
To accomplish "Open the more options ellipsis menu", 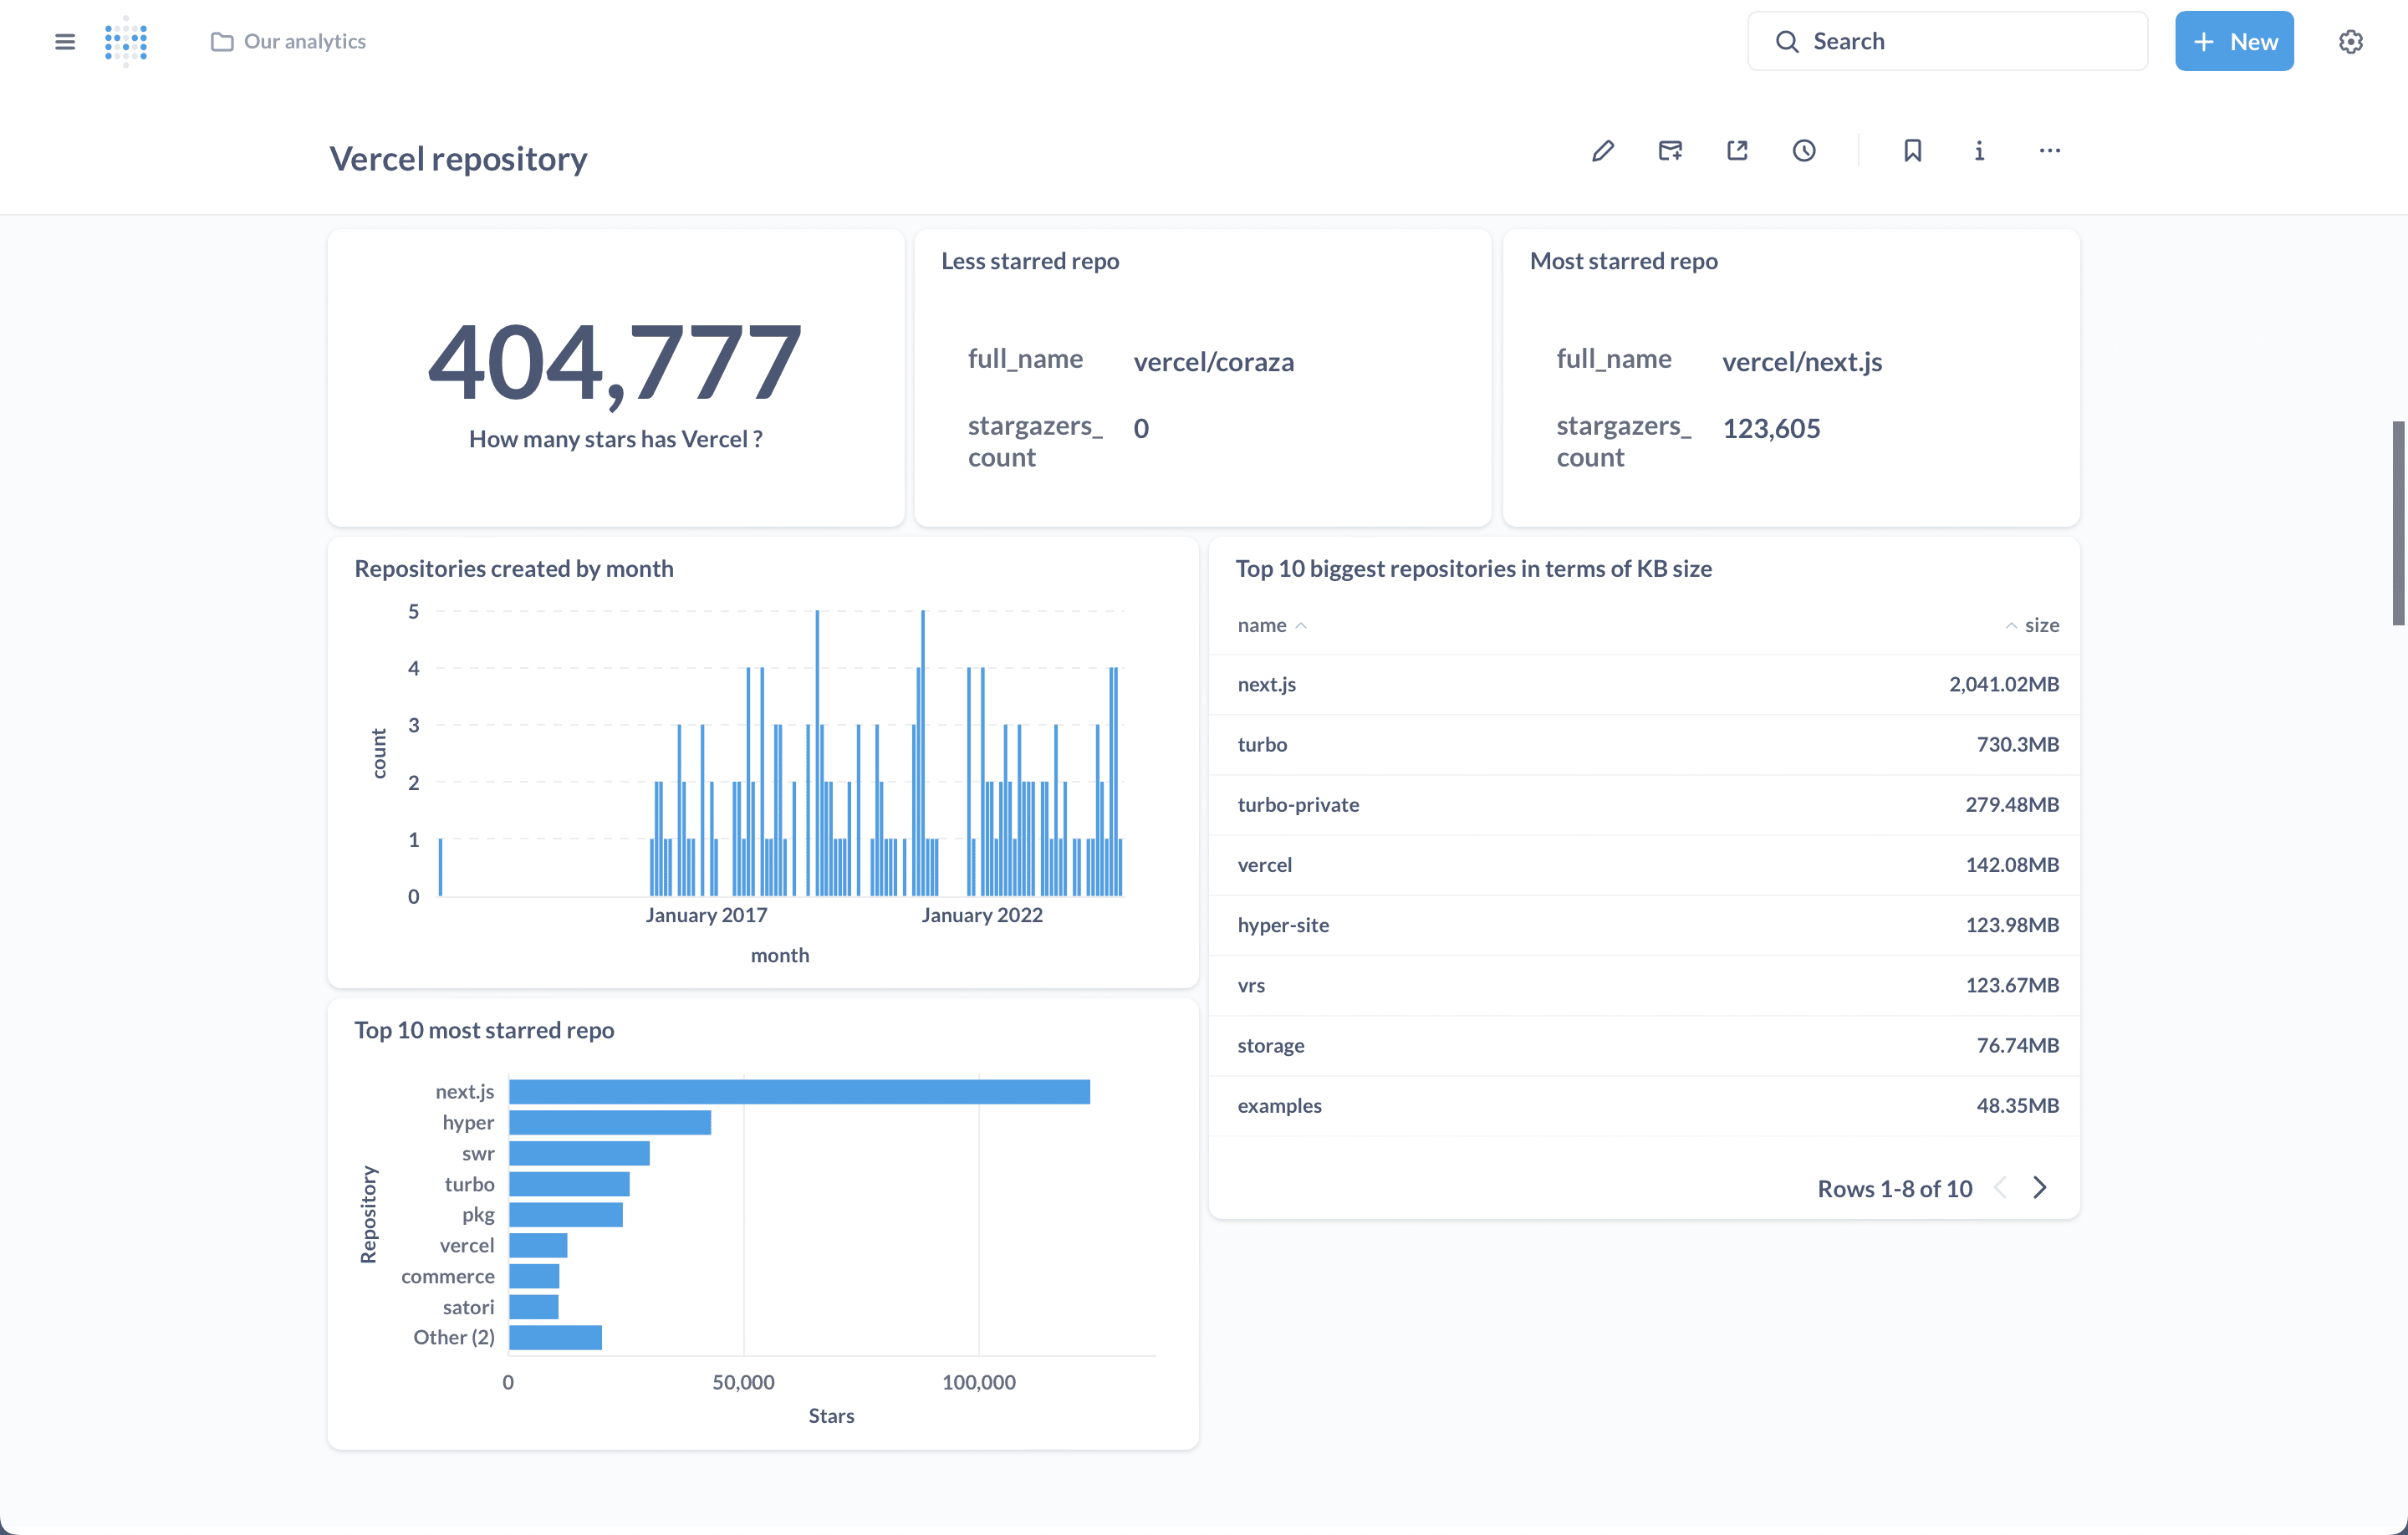I will (2049, 150).
